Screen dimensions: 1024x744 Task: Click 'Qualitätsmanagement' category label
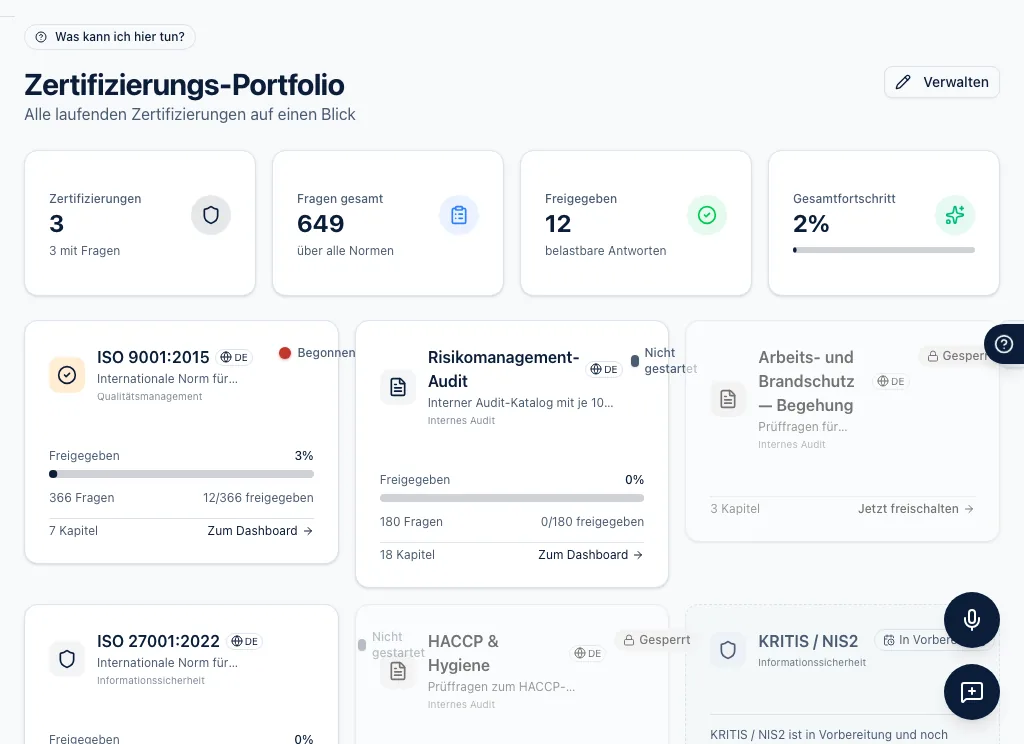tap(150, 396)
